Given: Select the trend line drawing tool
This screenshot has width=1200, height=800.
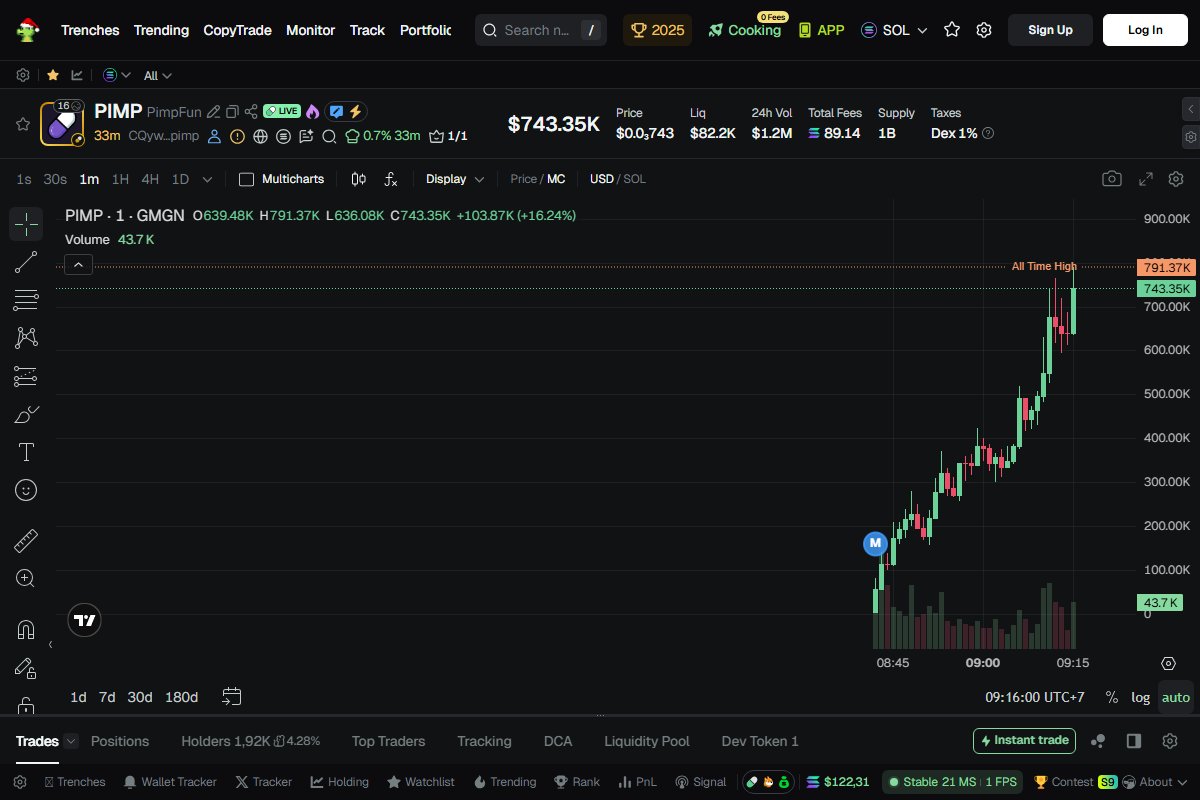Looking at the screenshot, I should (x=26, y=262).
